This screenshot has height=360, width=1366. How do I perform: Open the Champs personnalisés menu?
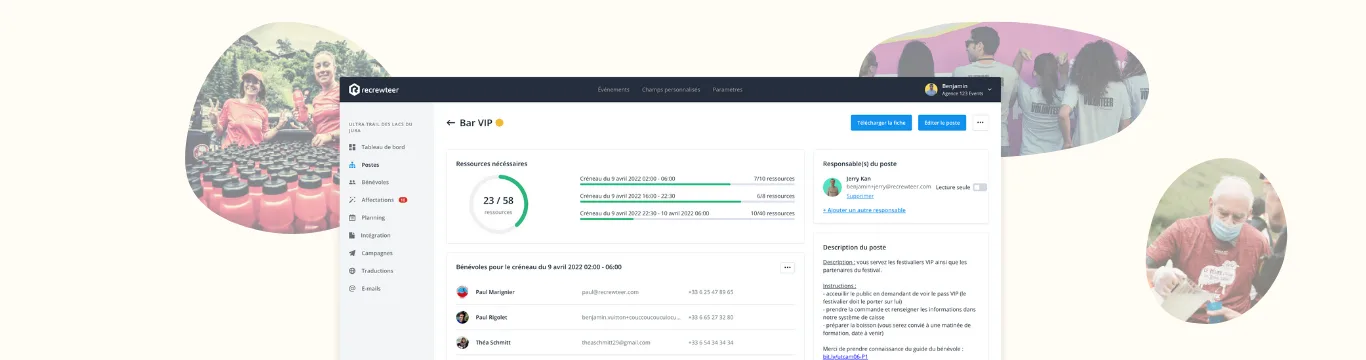(x=671, y=89)
